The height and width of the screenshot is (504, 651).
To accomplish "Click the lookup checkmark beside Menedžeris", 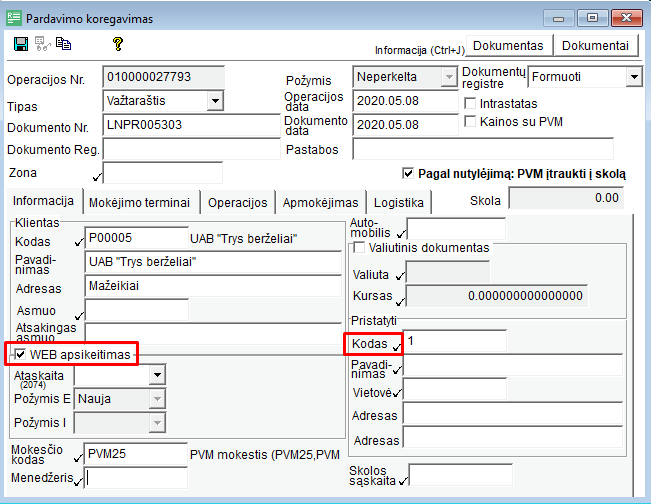I will point(80,481).
